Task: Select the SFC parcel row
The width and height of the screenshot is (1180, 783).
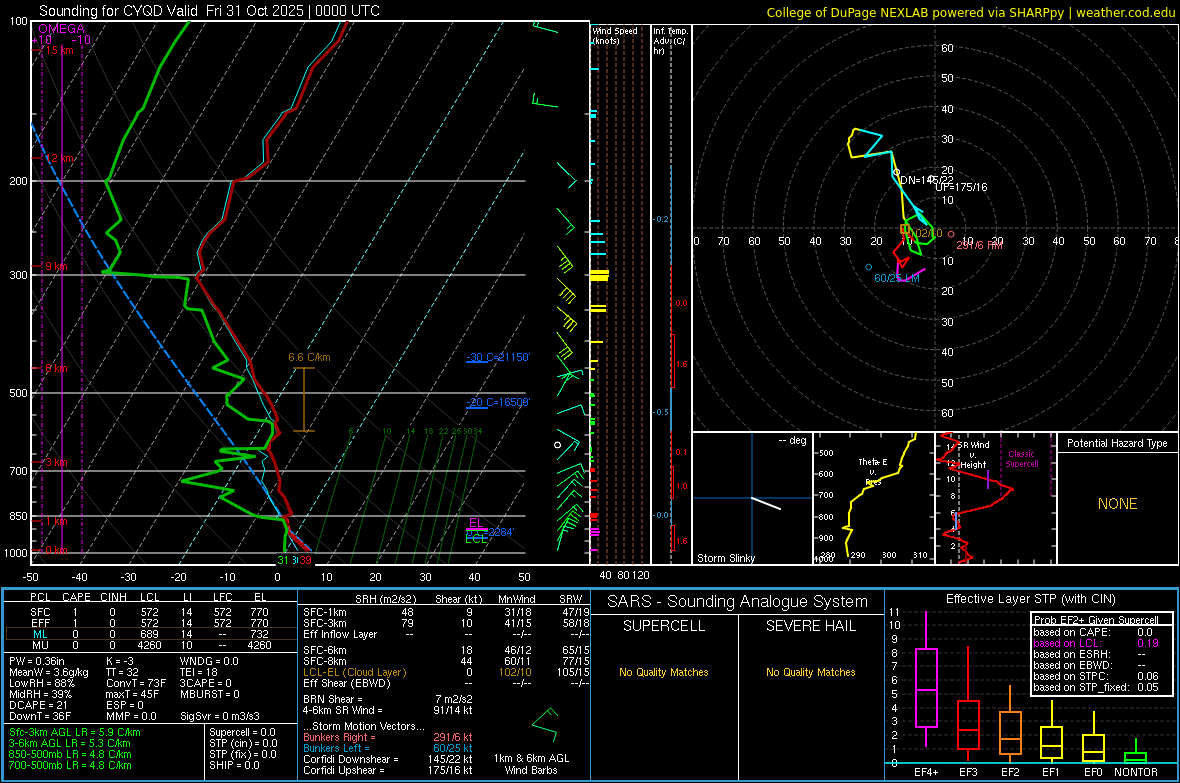Action: 151,612
